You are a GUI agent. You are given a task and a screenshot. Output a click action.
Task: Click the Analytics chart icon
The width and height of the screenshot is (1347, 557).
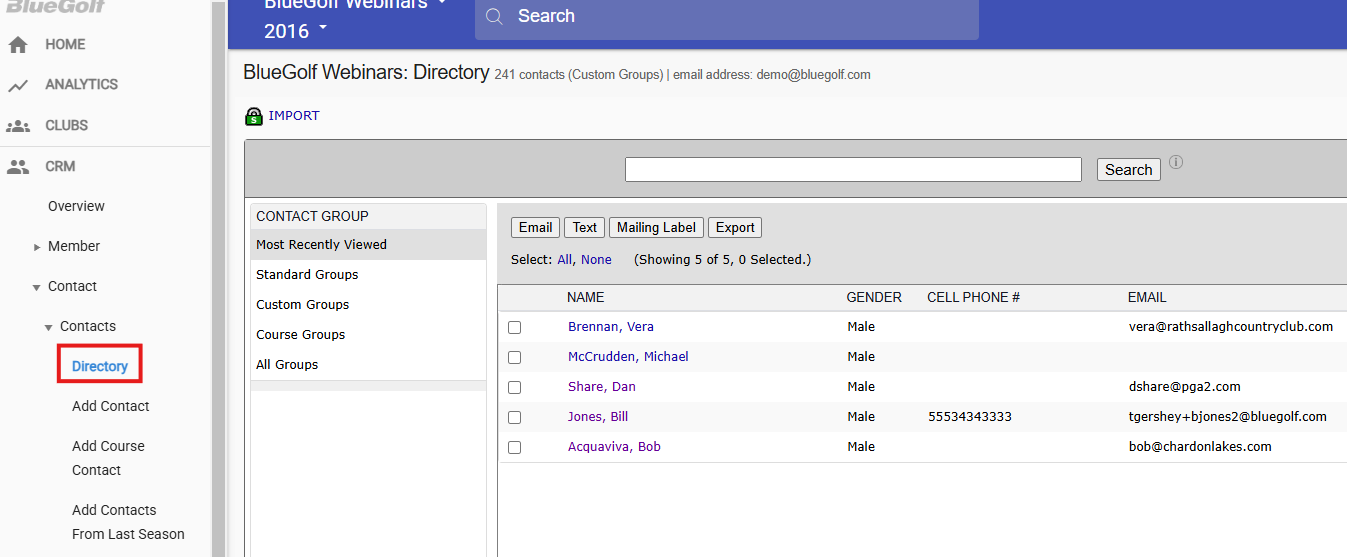pos(17,85)
